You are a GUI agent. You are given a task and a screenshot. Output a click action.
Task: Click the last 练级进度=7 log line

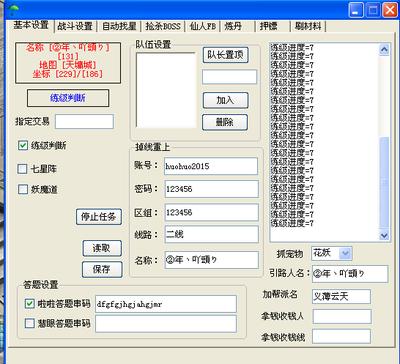pyautogui.click(x=292, y=223)
